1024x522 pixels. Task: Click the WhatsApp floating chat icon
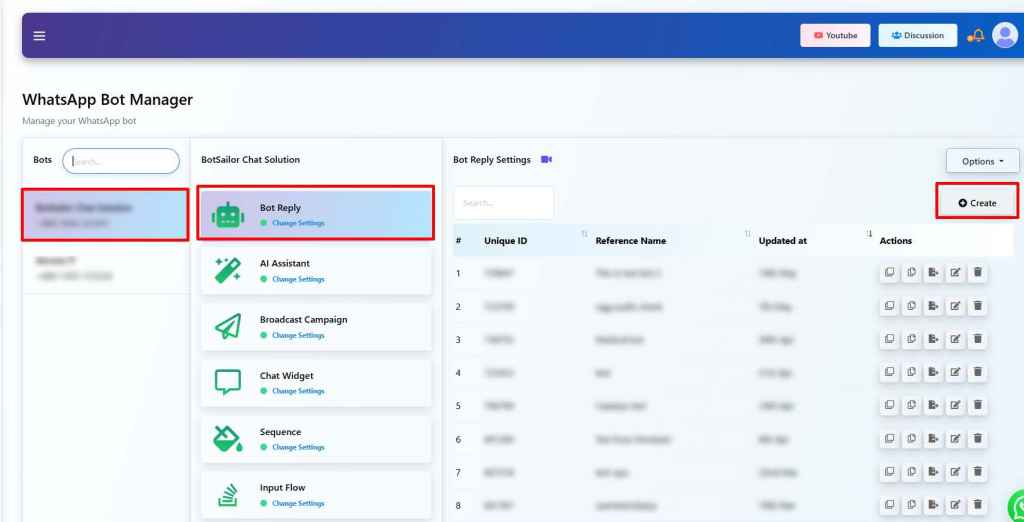(x=1014, y=506)
